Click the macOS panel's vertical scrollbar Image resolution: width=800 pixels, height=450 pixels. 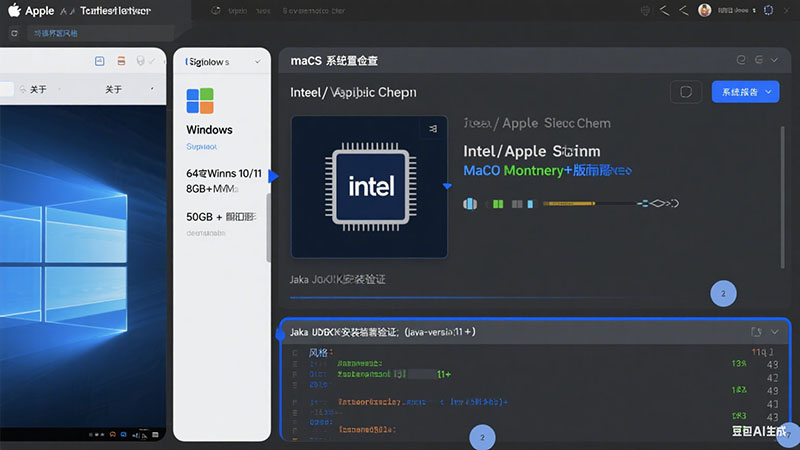point(783,197)
